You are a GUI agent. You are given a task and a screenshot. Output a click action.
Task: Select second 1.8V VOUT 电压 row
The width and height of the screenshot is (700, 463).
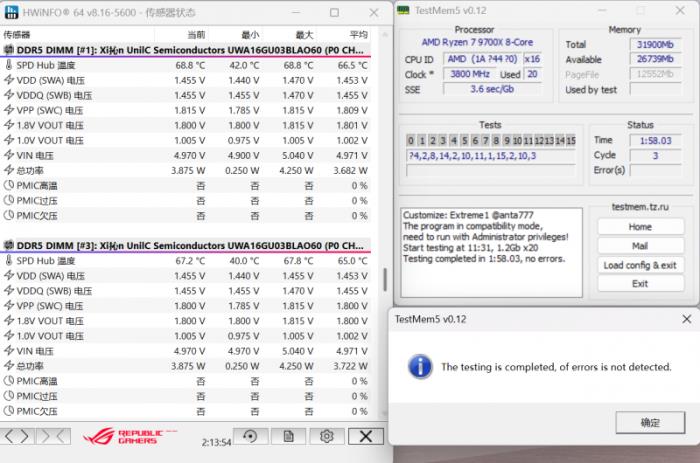(x=185, y=321)
